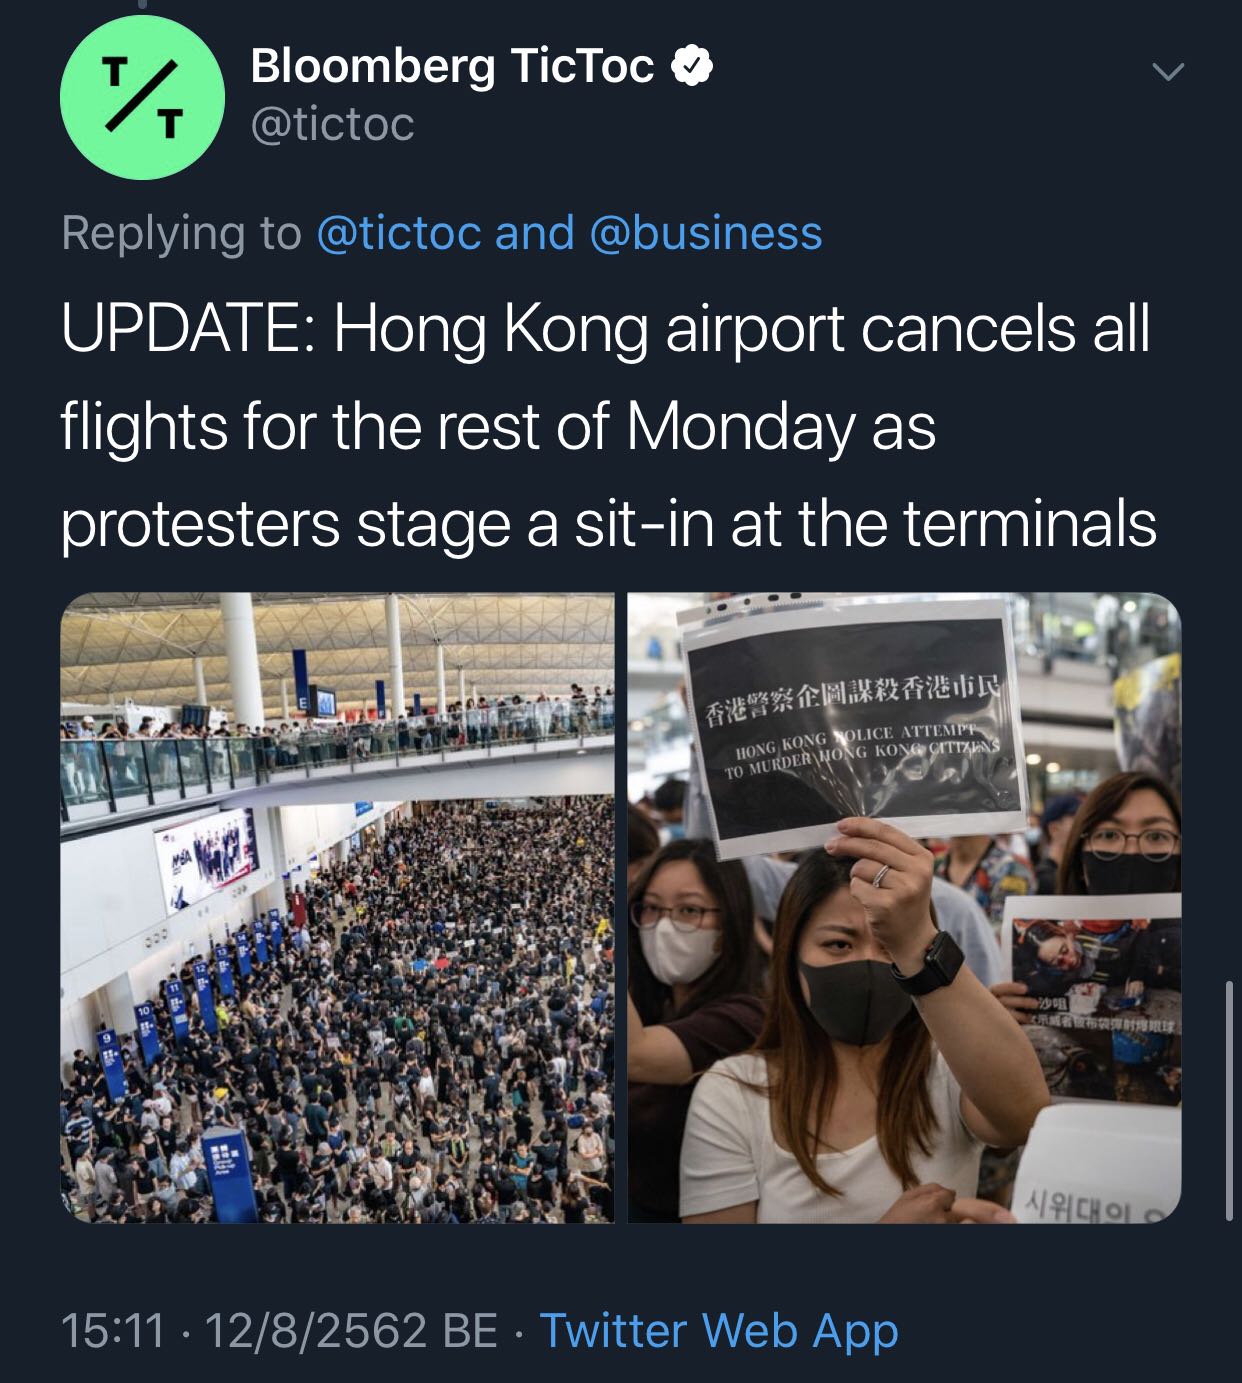Screen dimensions: 1242x1383
Task: Click the Replying to label
Action: (x=181, y=233)
